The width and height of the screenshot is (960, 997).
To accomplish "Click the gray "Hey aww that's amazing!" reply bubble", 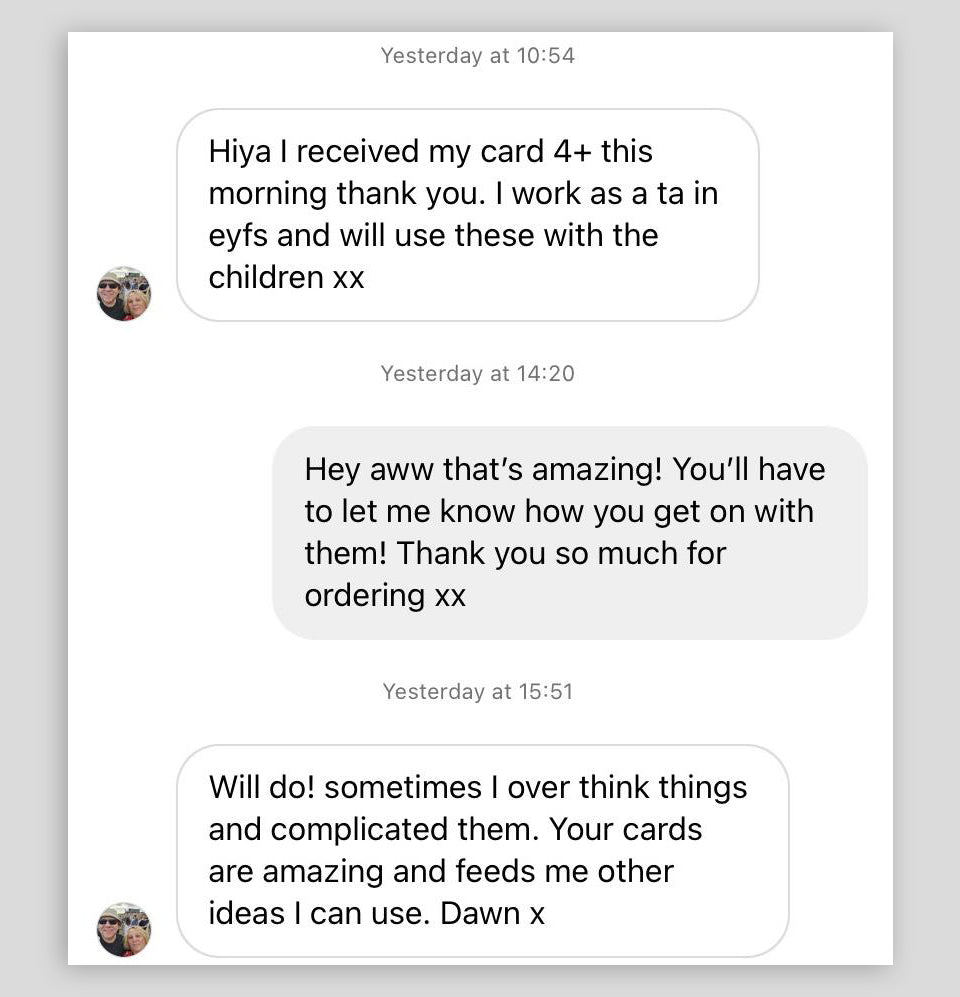I will tap(569, 532).
